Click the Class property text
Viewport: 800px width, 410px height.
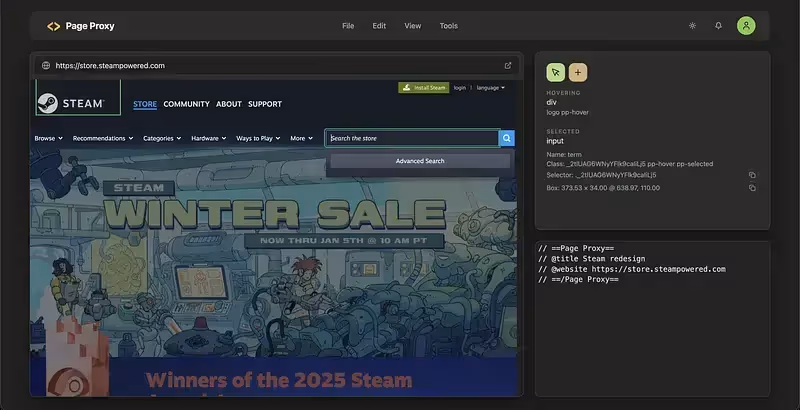(x=630, y=164)
